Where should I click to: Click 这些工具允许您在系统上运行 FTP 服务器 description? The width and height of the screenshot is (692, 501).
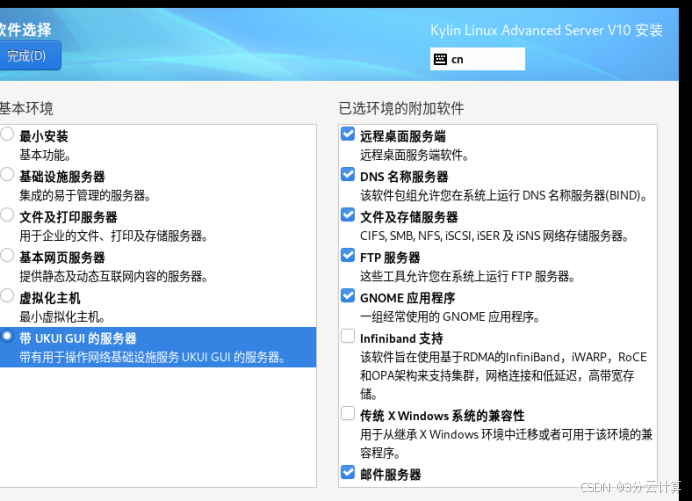pyautogui.click(x=468, y=276)
